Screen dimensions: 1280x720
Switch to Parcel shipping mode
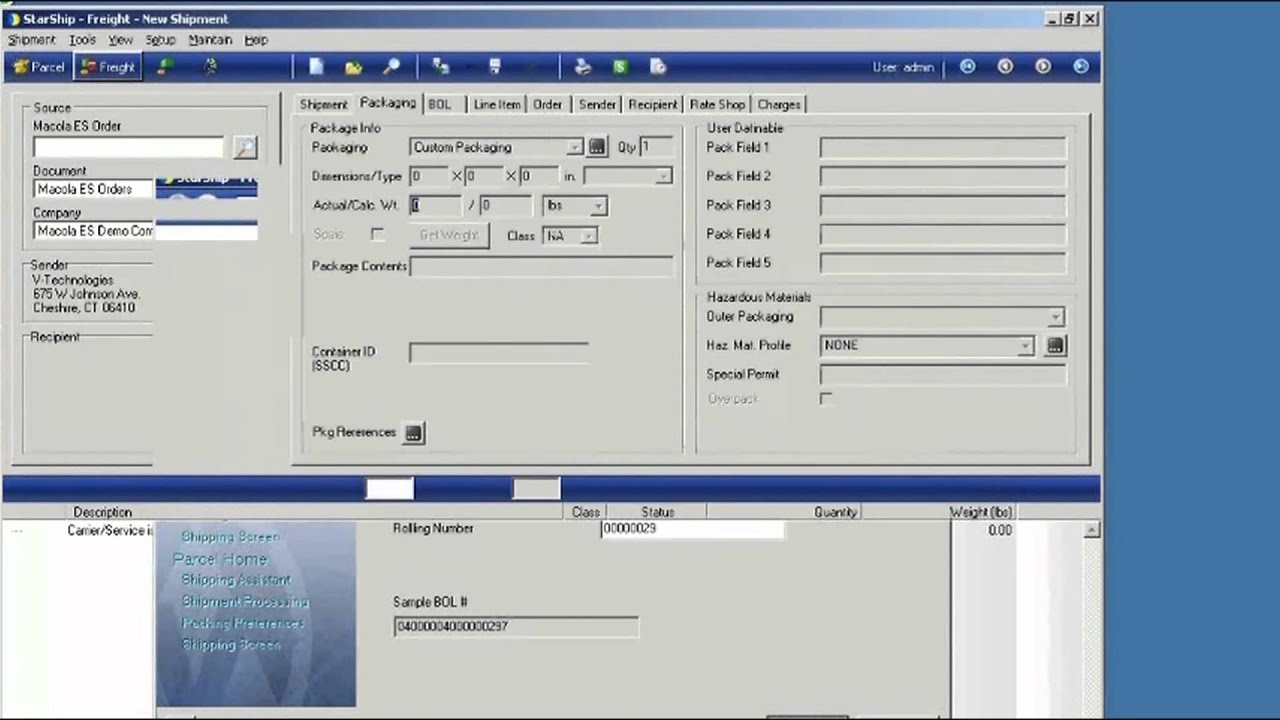click(39, 67)
